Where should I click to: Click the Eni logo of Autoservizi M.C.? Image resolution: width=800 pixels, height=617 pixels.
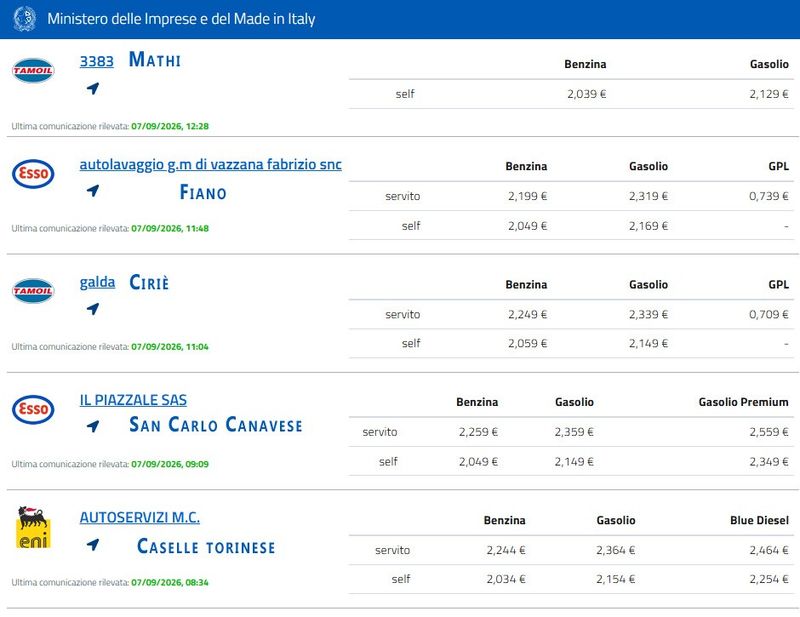click(33, 527)
